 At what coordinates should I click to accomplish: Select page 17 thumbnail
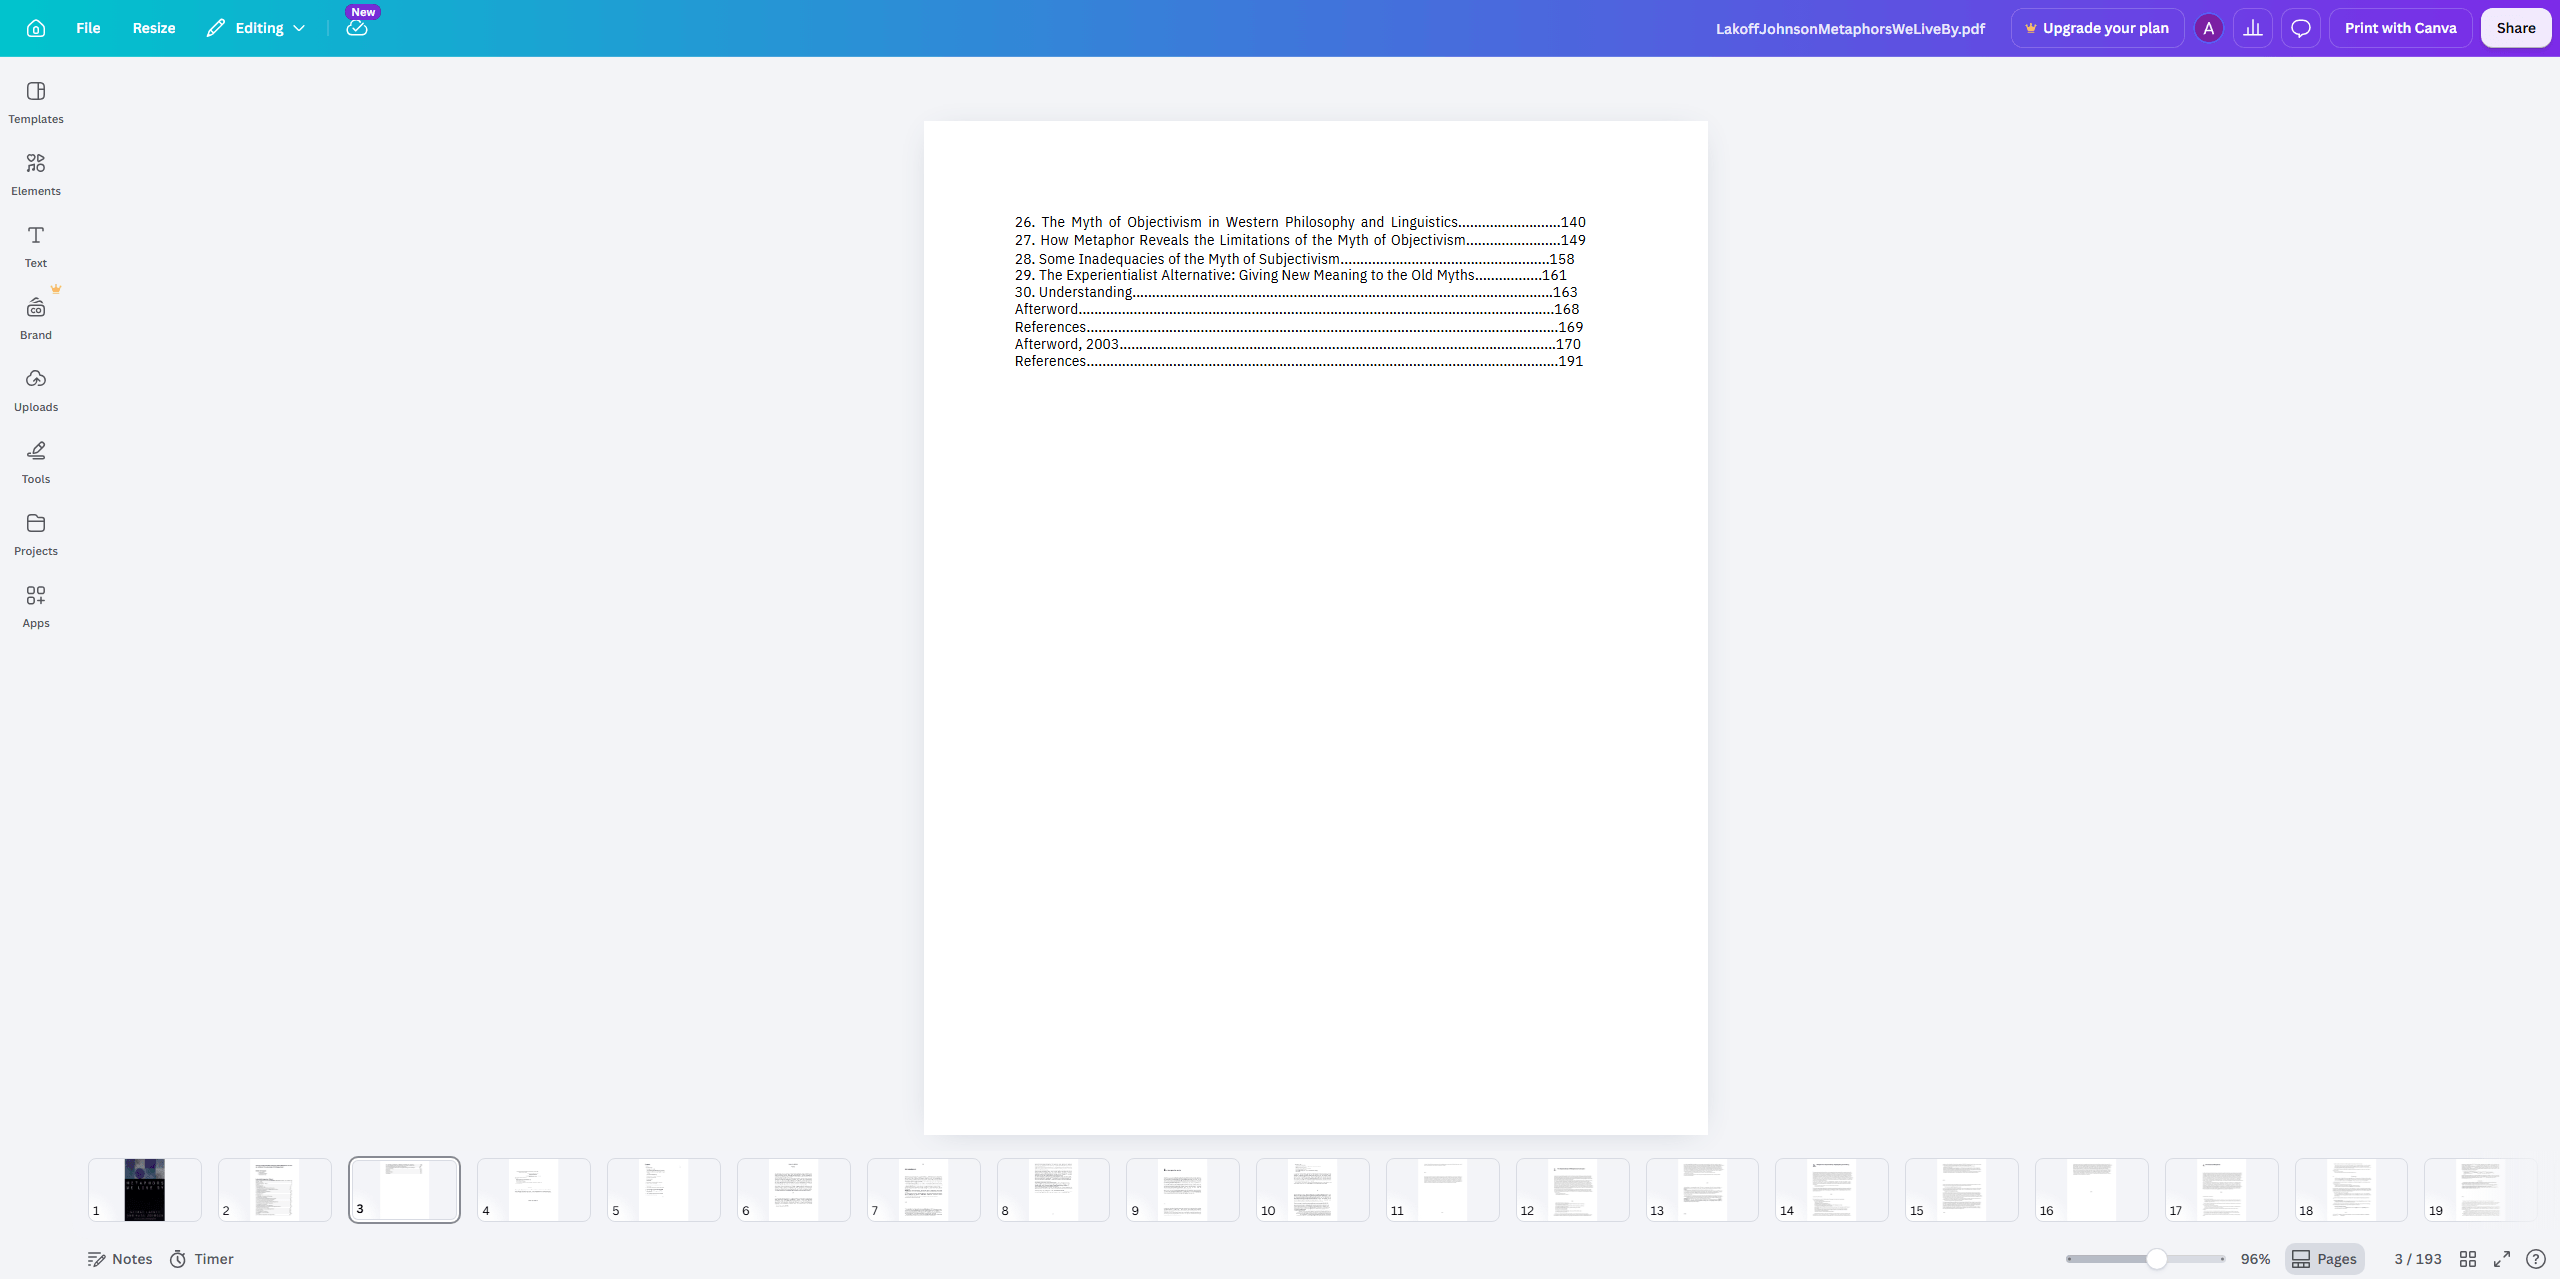[2222, 1190]
